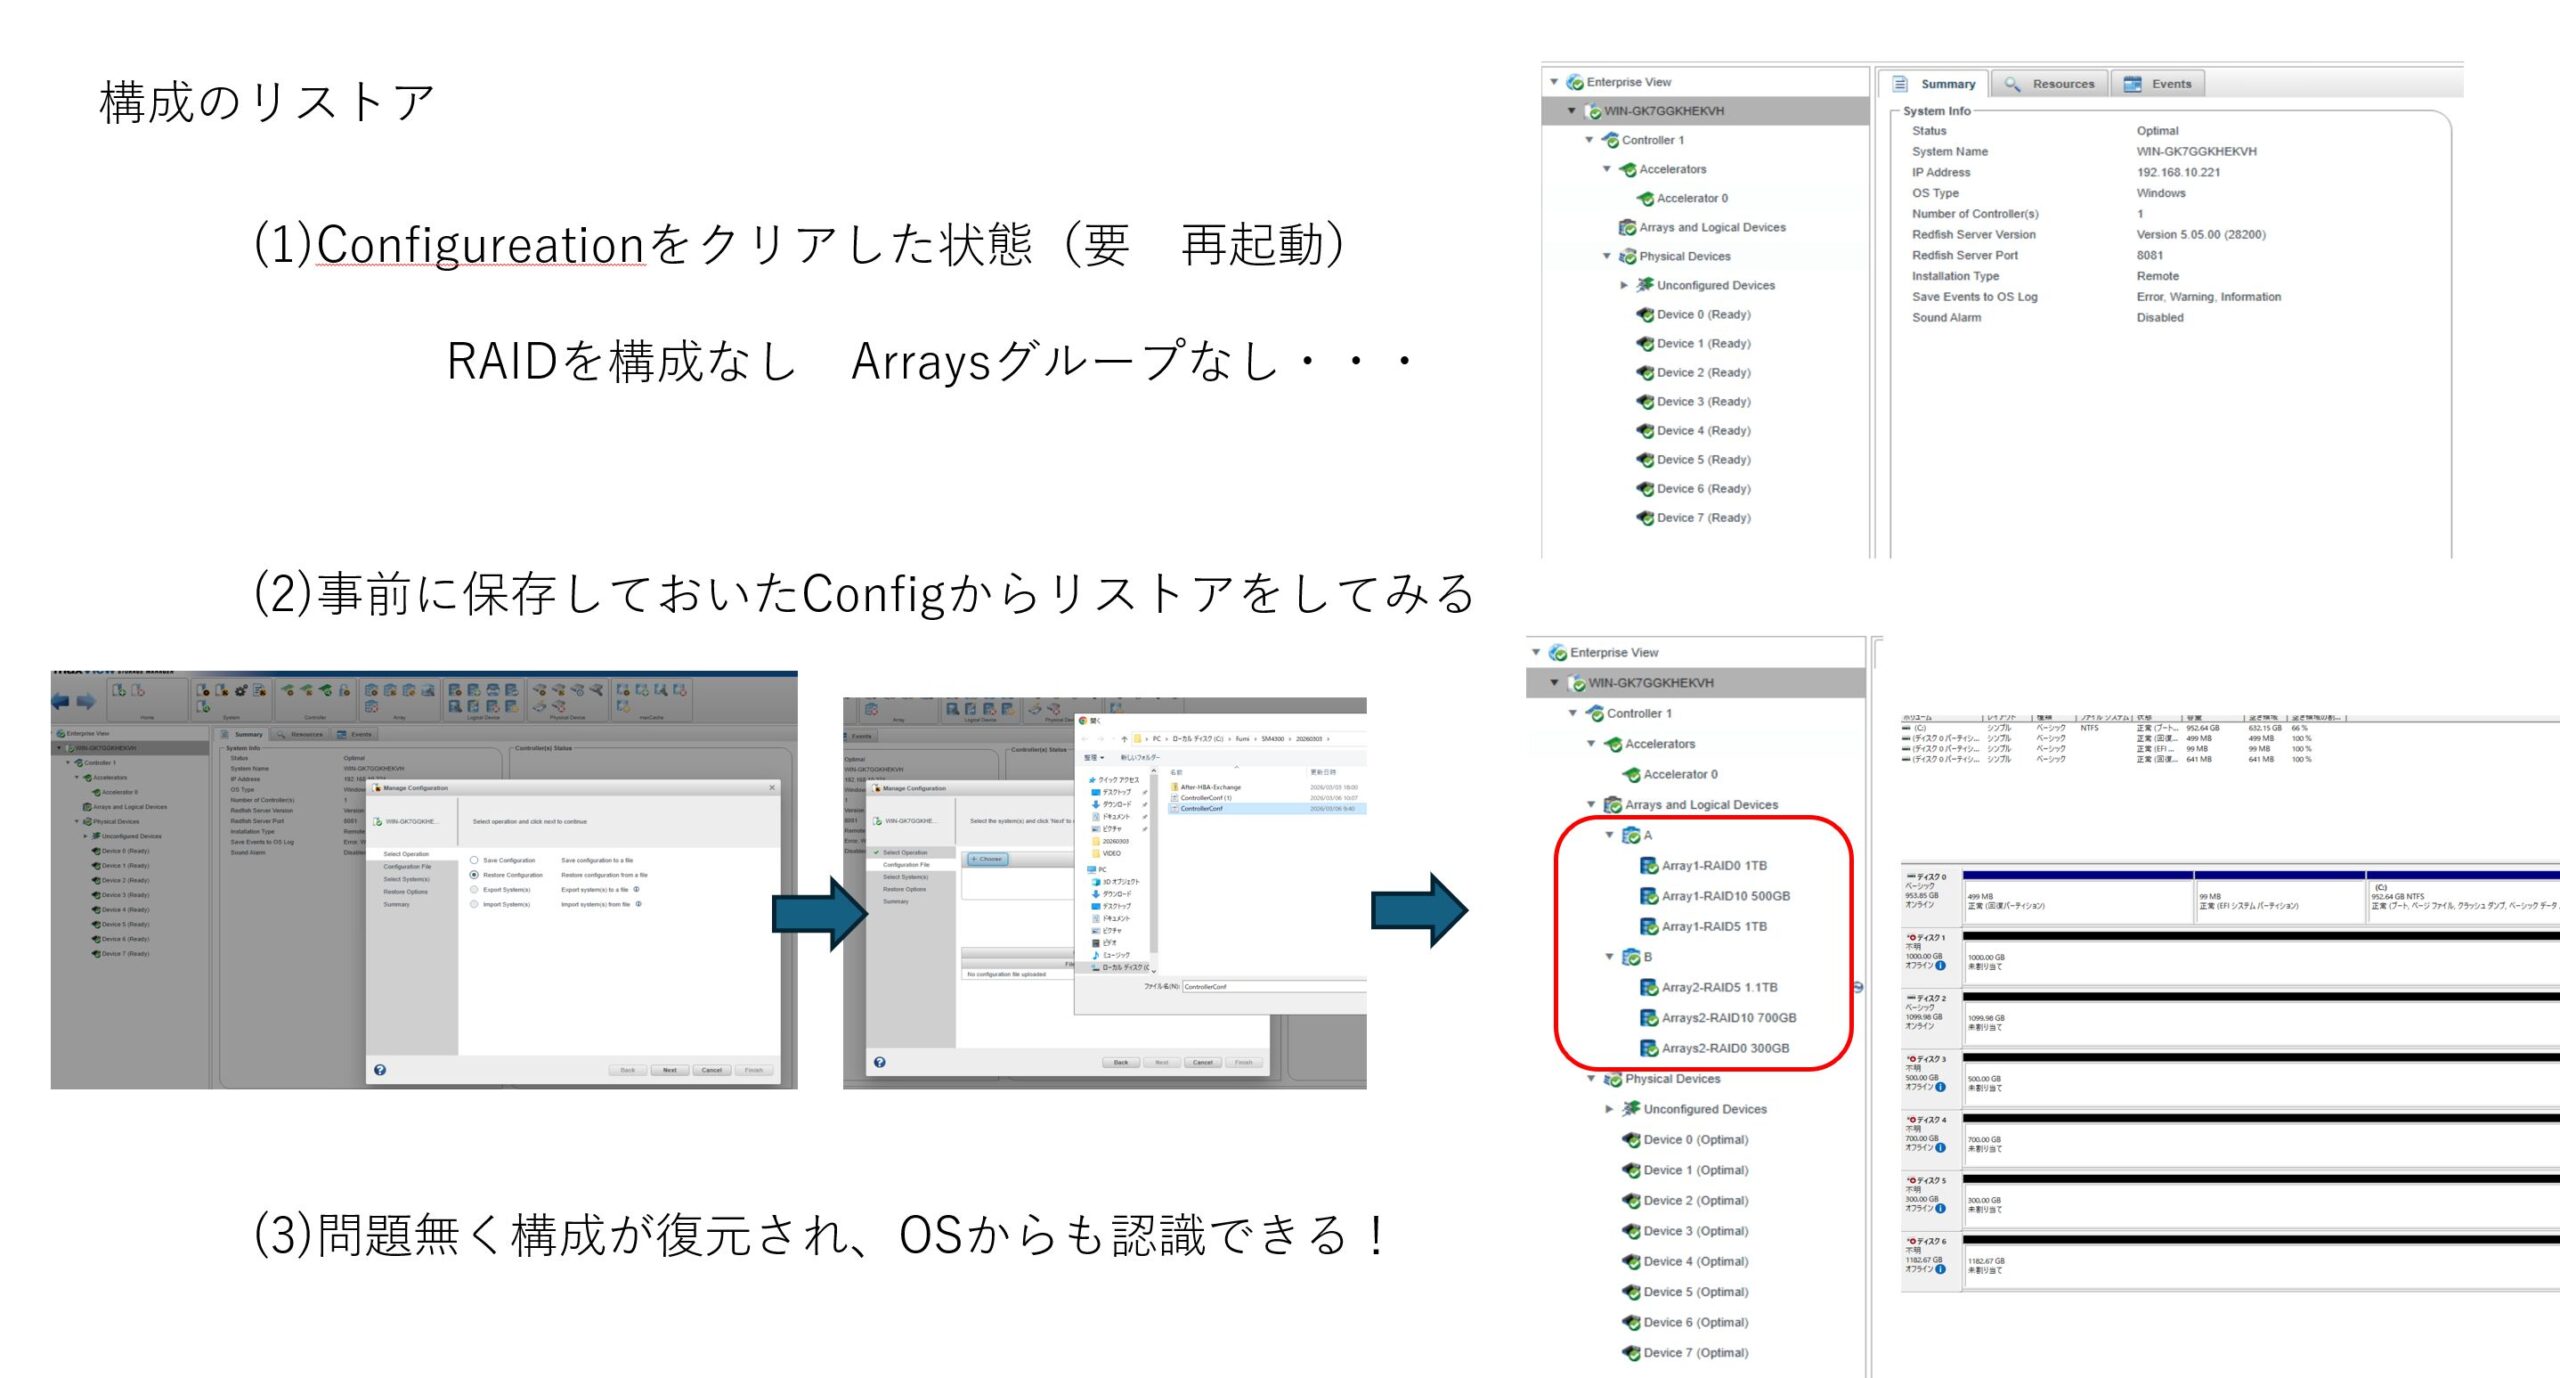2560x1378 pixels.
Task: Click the Unconfigured Devices icon in top tree
Action: (x=1644, y=285)
